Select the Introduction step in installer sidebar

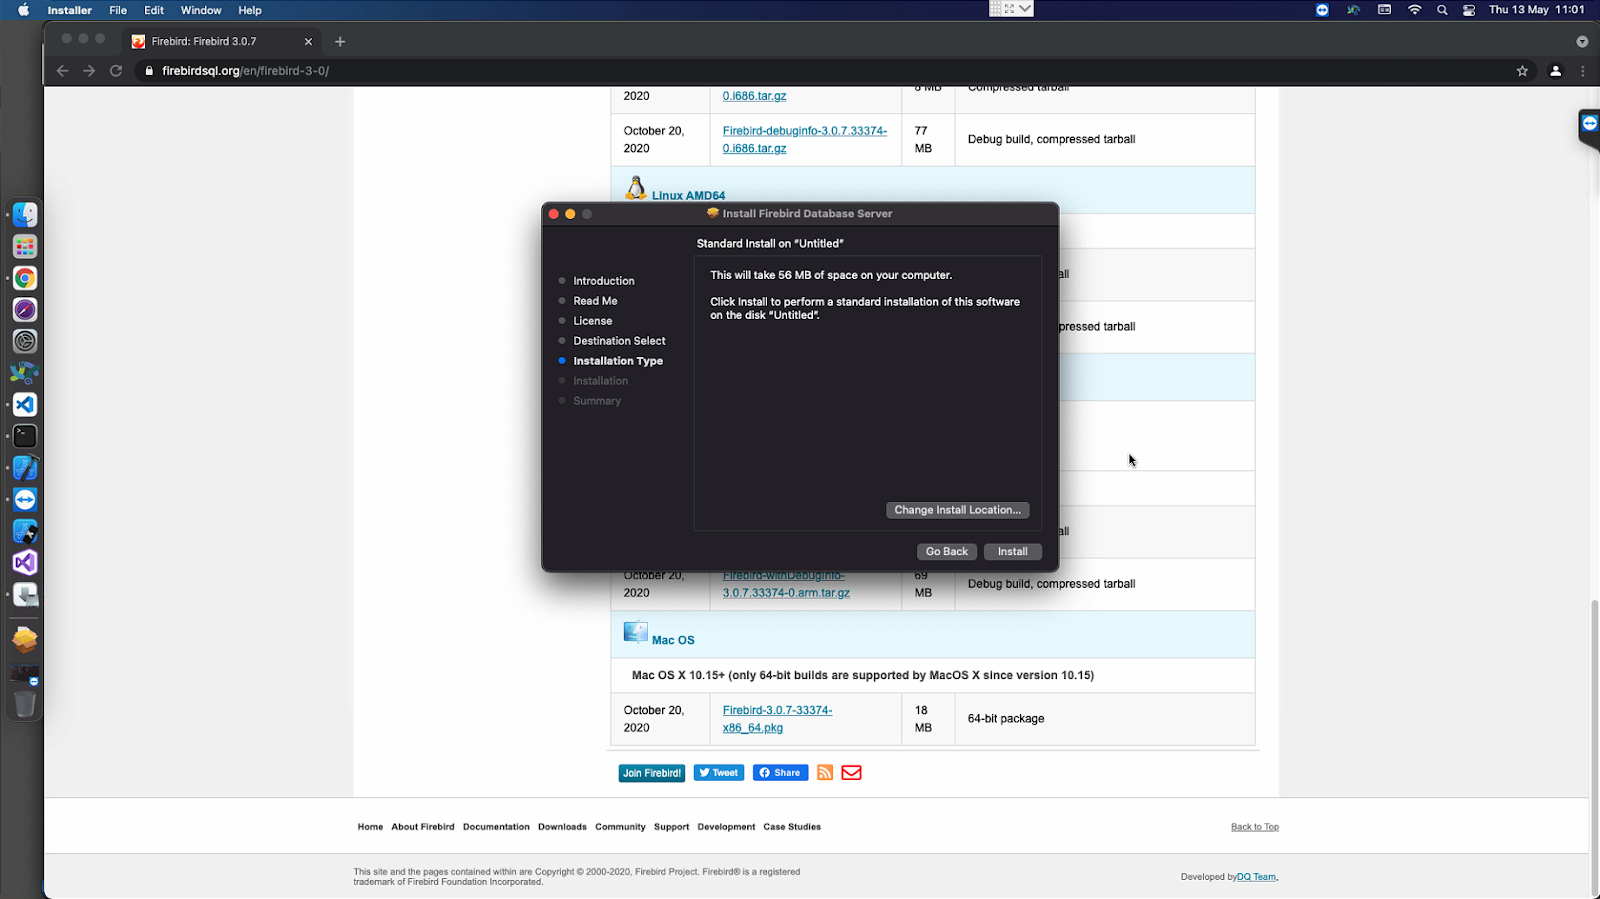(603, 281)
